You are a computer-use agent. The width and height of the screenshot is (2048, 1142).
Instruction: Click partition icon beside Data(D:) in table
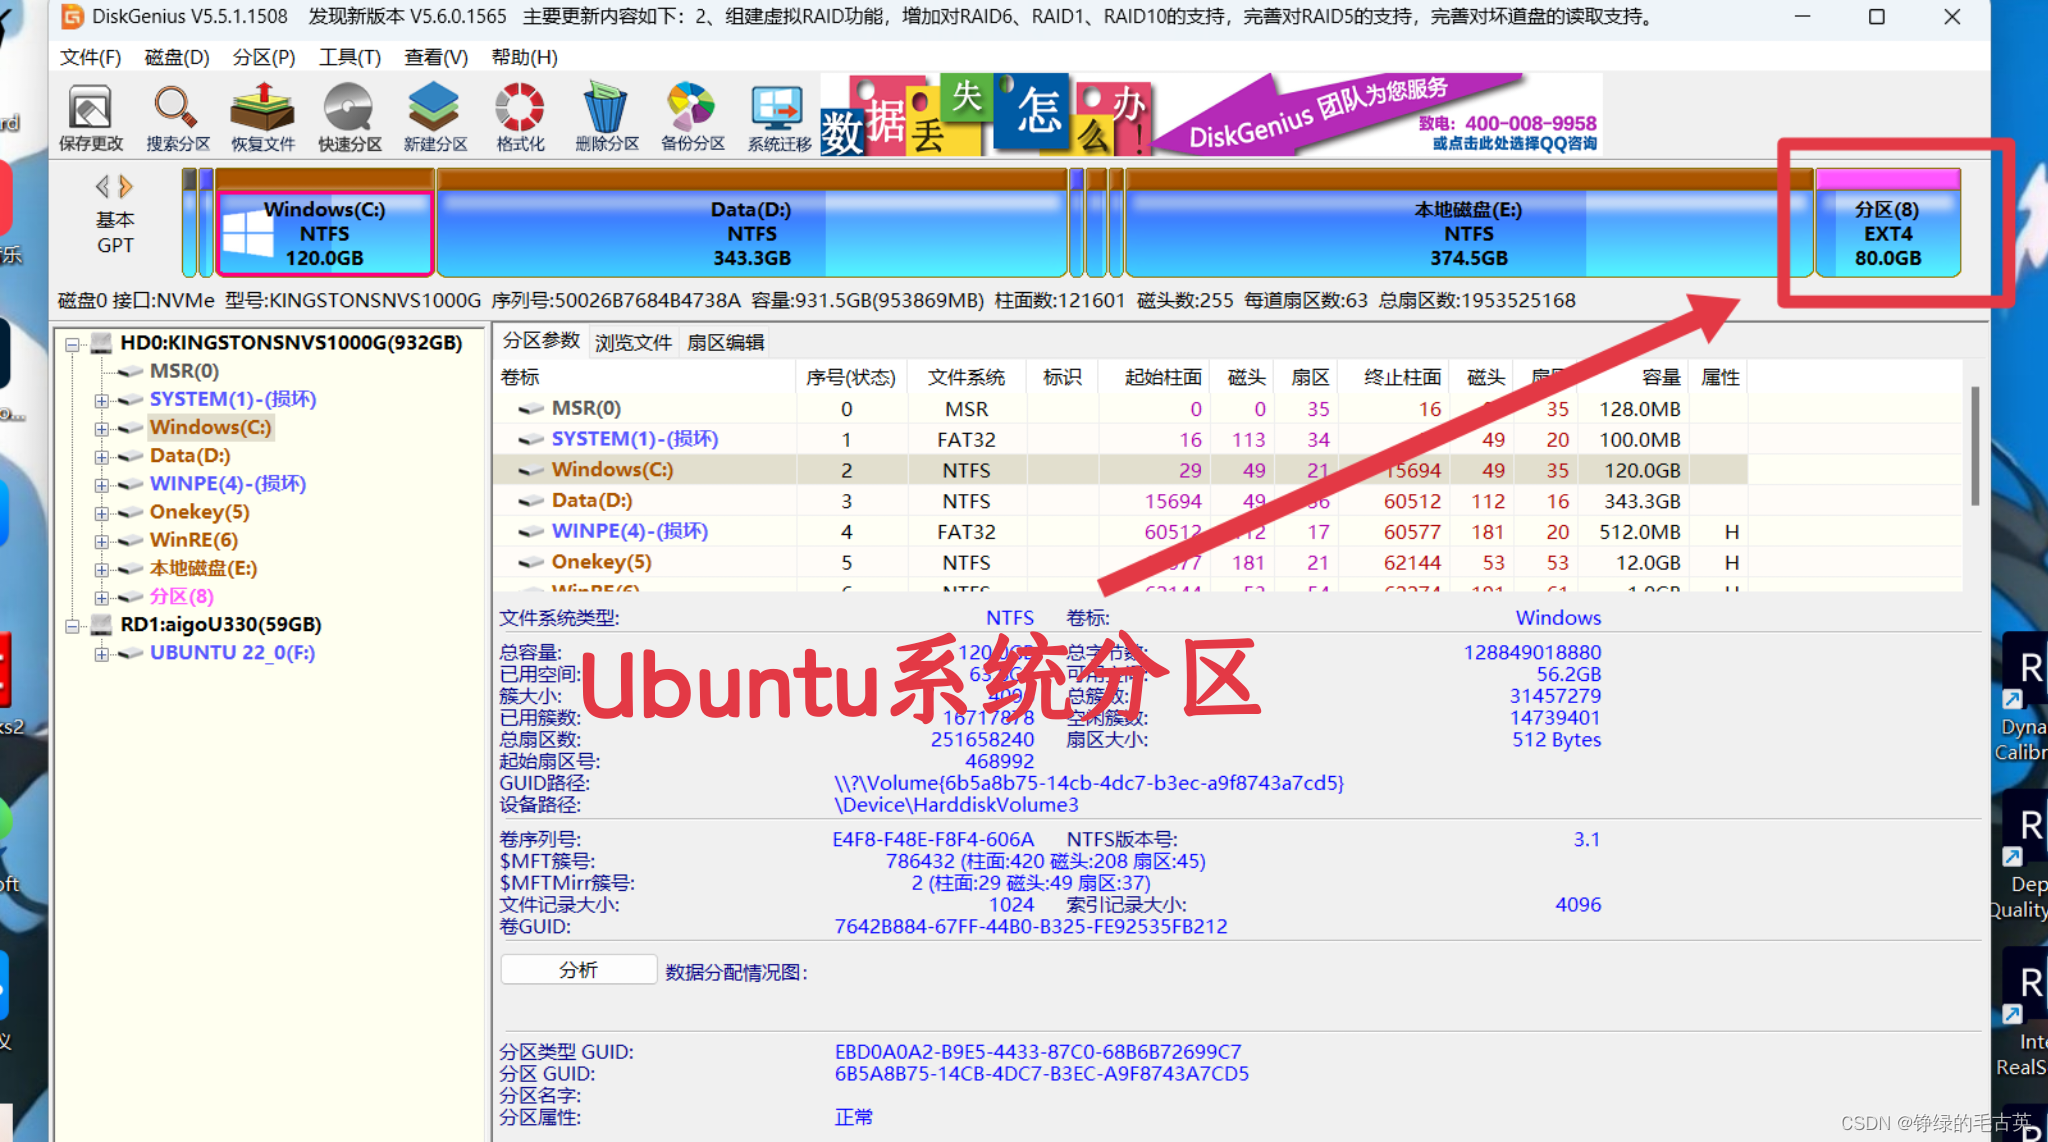coord(530,501)
